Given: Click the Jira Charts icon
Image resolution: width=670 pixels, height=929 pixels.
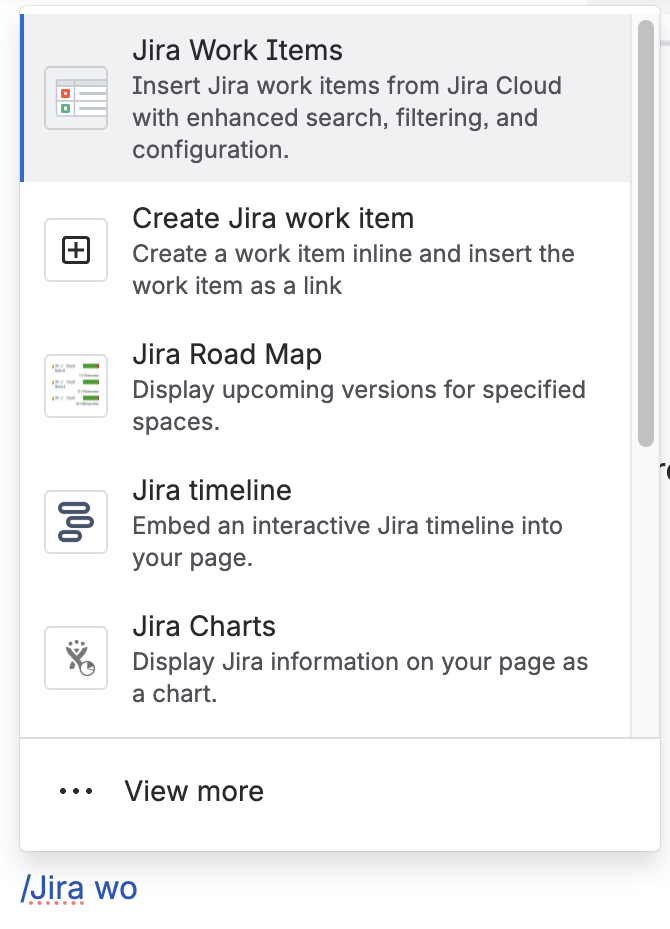Looking at the screenshot, I should click(76, 657).
